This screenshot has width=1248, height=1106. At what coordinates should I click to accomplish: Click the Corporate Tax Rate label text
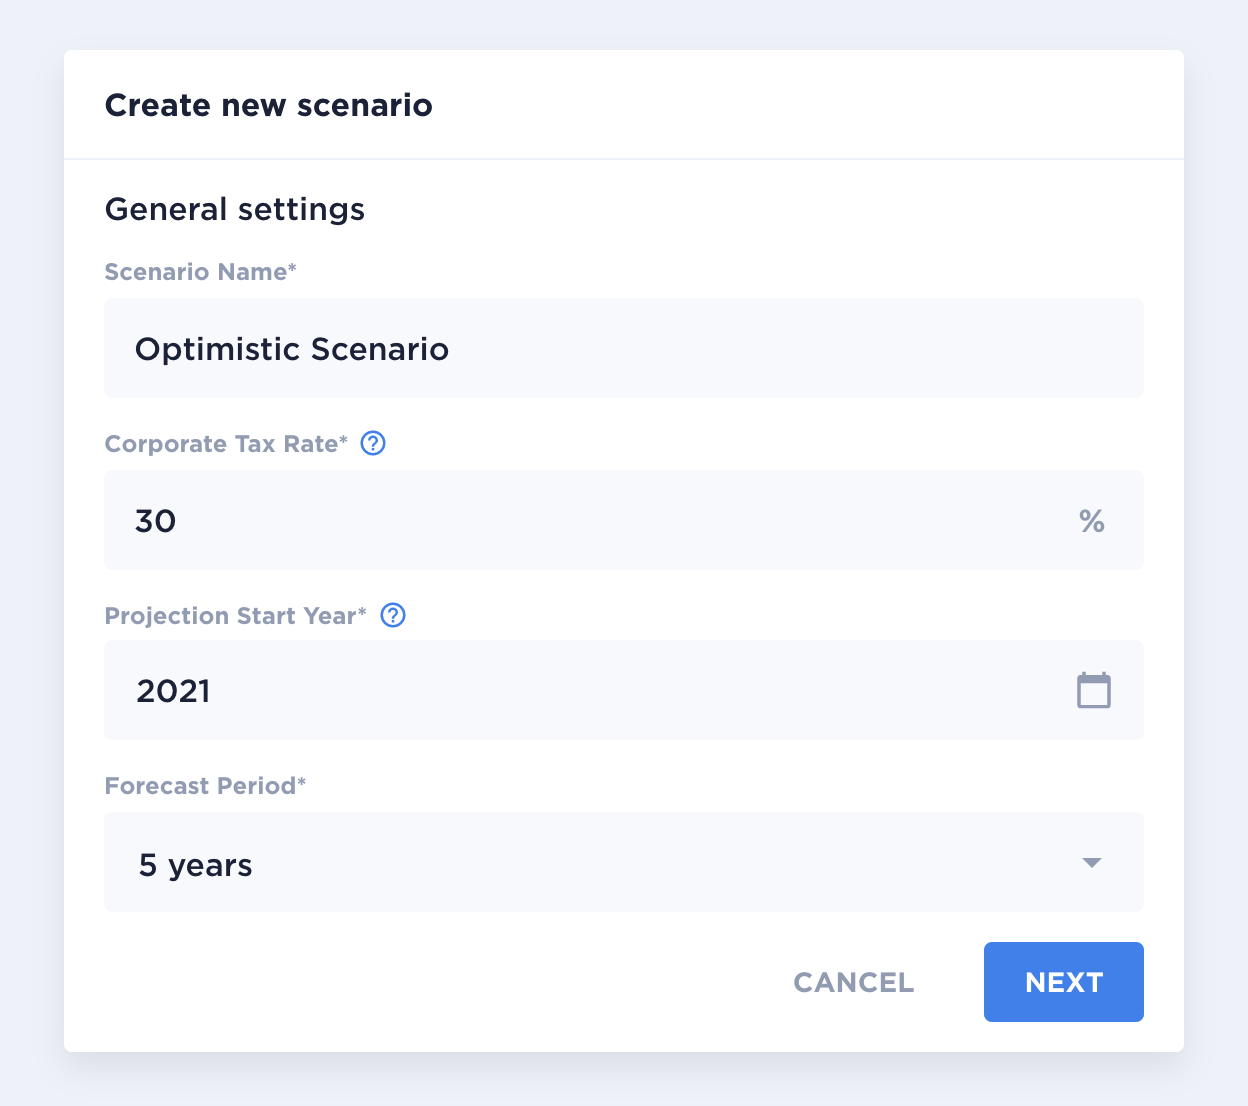pos(226,444)
